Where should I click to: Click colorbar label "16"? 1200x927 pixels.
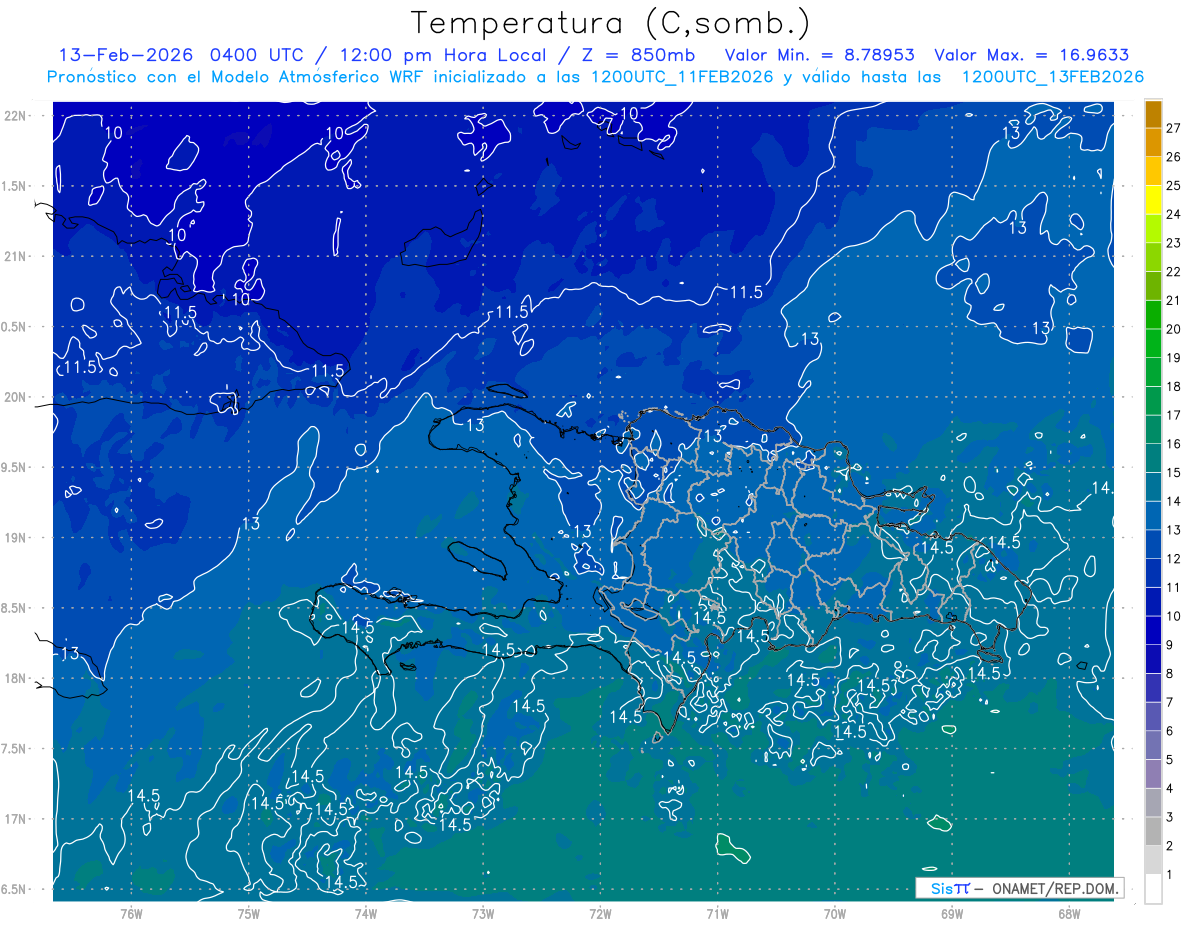click(x=1173, y=444)
